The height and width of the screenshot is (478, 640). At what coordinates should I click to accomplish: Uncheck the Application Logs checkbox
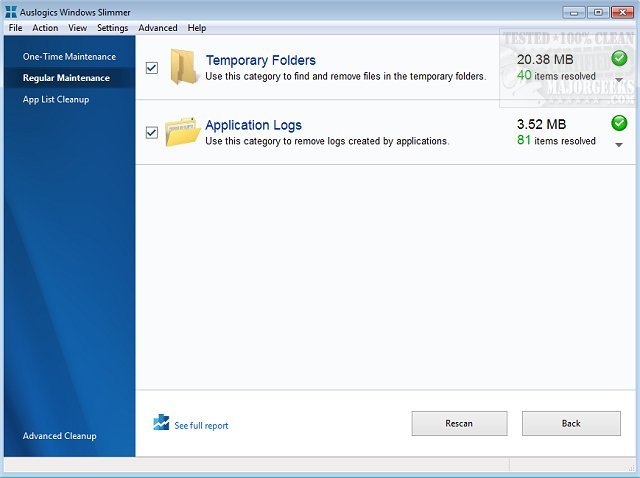tap(152, 132)
